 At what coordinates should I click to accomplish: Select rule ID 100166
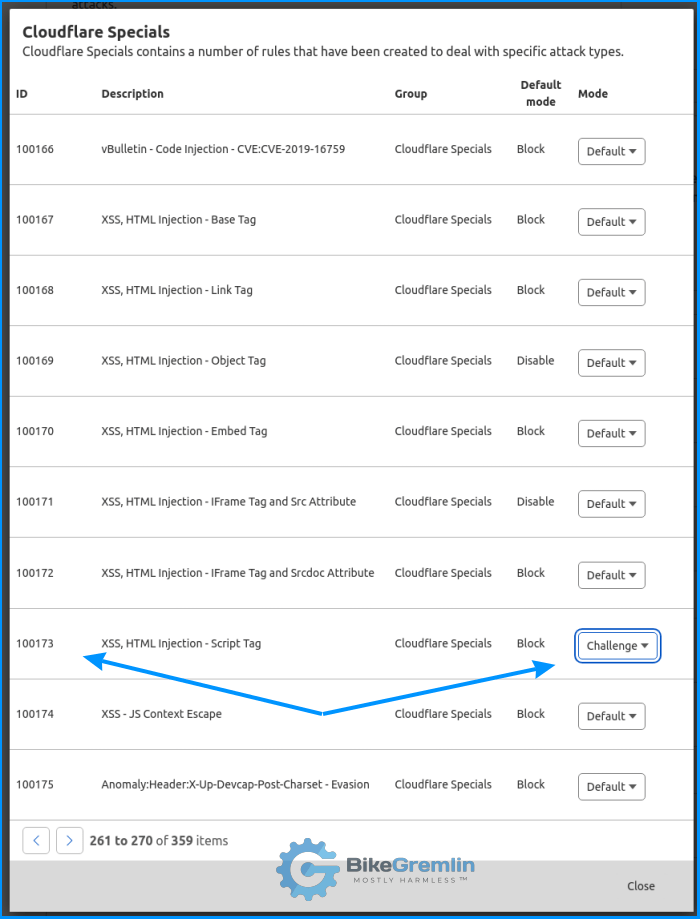tap(35, 149)
